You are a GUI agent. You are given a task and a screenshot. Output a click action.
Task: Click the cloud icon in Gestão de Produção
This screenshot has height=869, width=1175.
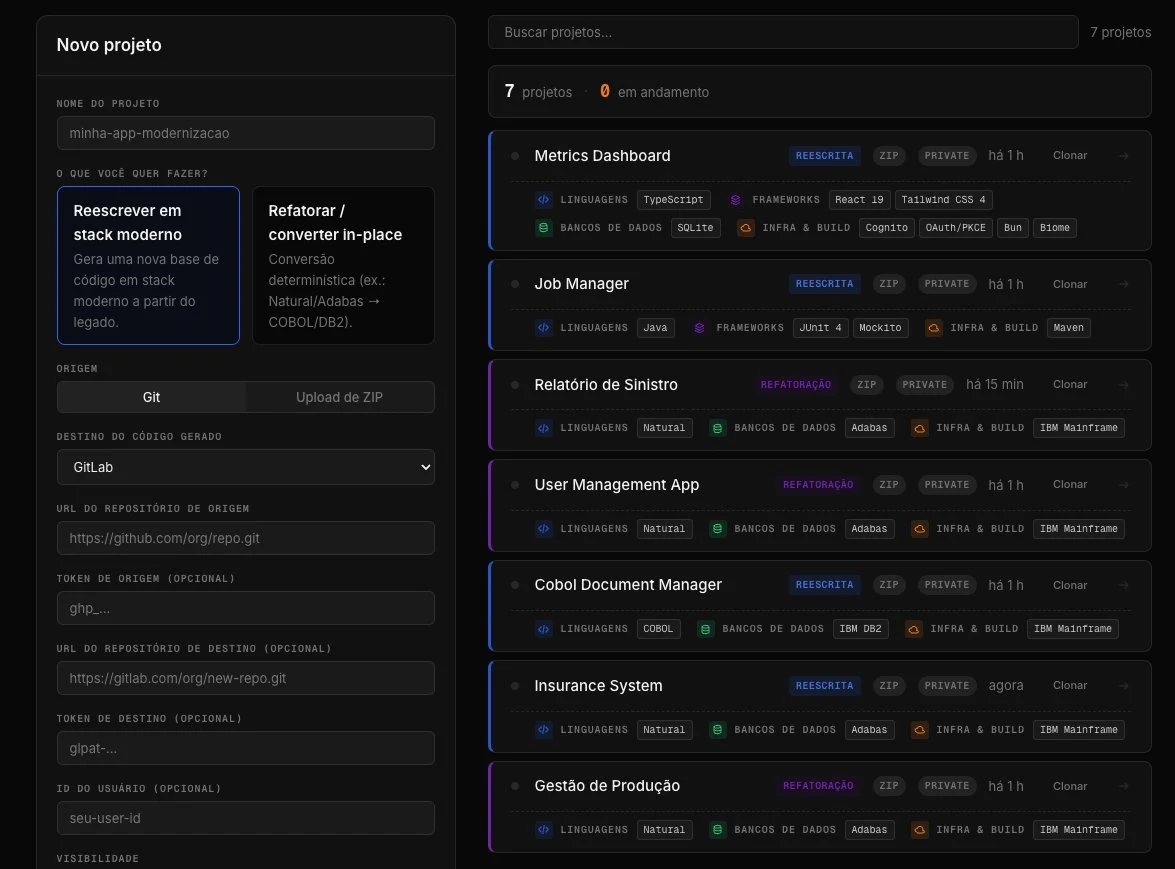(919, 830)
